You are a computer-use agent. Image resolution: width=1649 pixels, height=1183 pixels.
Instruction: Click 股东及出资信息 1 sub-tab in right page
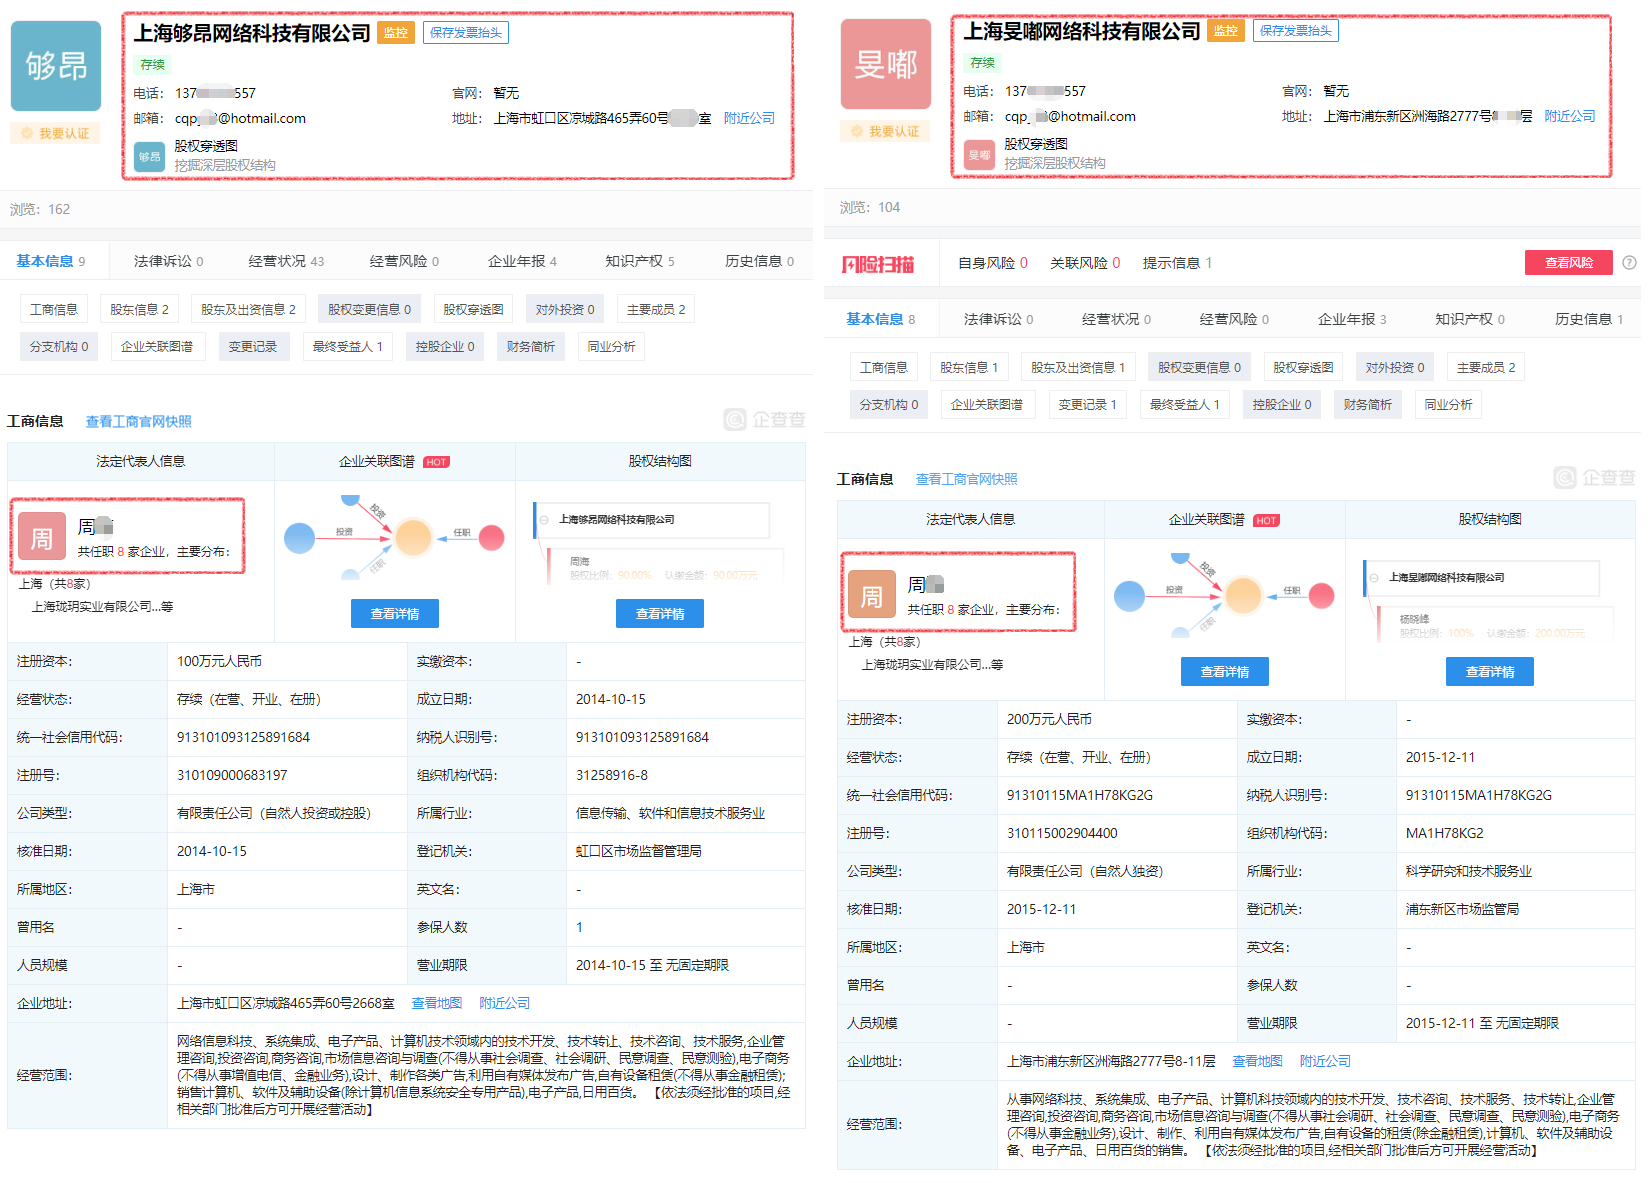[1078, 367]
